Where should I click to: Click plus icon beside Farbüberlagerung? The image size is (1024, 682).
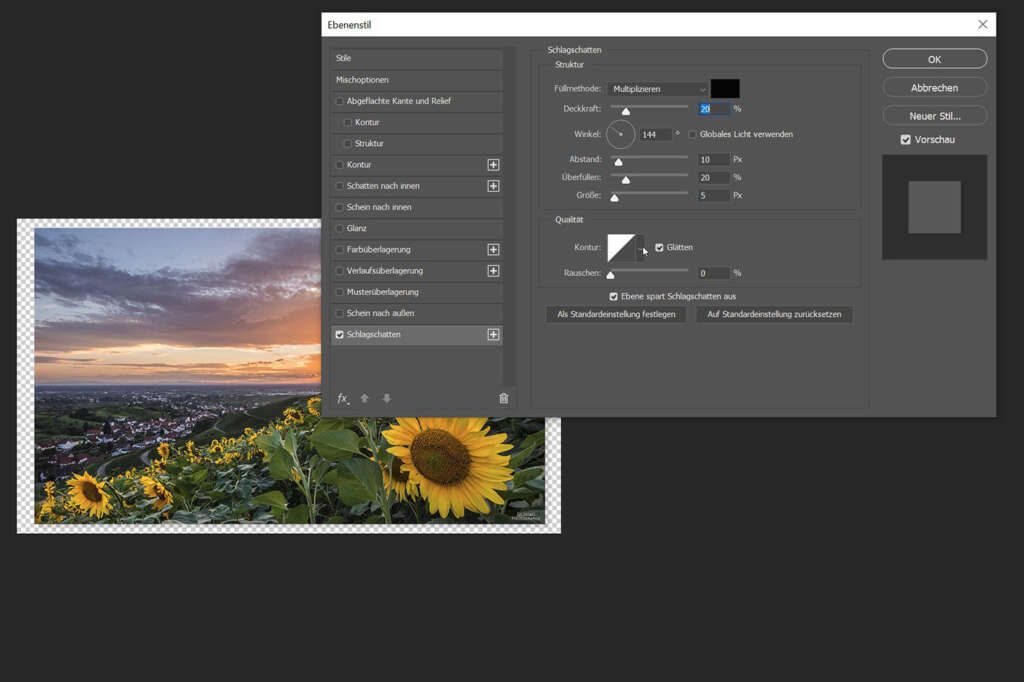(493, 250)
